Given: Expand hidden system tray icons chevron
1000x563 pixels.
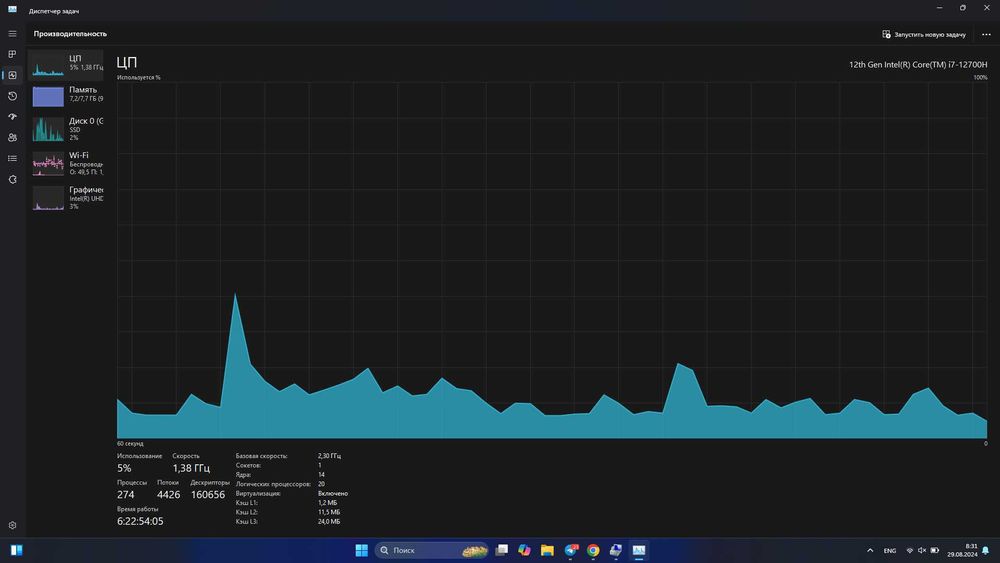Looking at the screenshot, I should click(870, 550).
